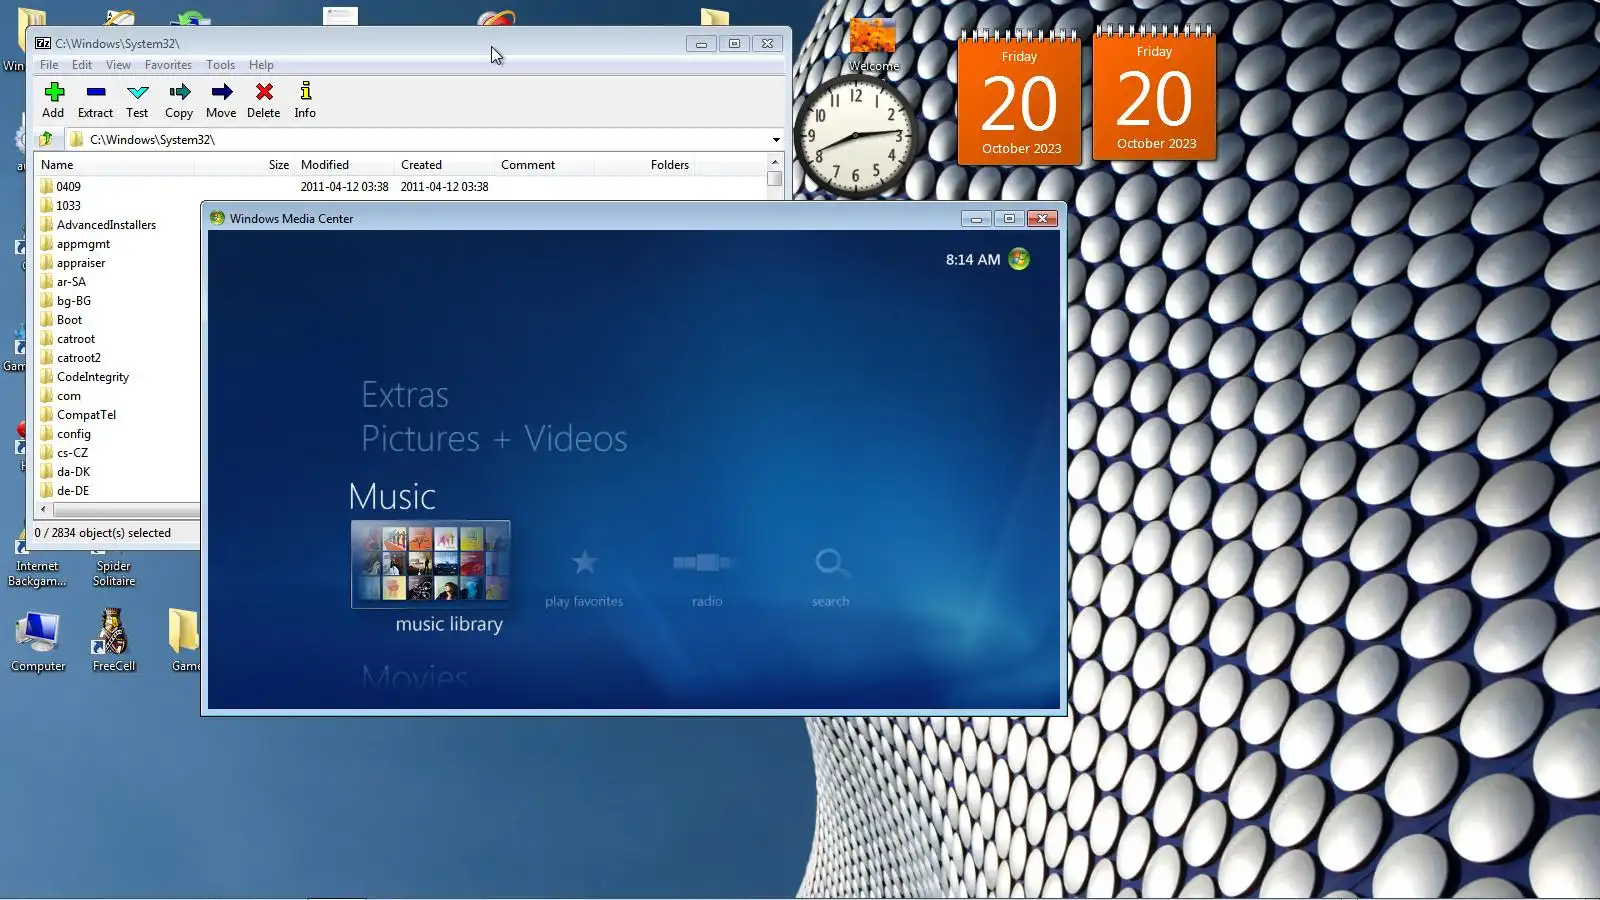Viewport: 1600px width, 900px height.
Task: Sort file list by Modified column
Action: coord(344,165)
